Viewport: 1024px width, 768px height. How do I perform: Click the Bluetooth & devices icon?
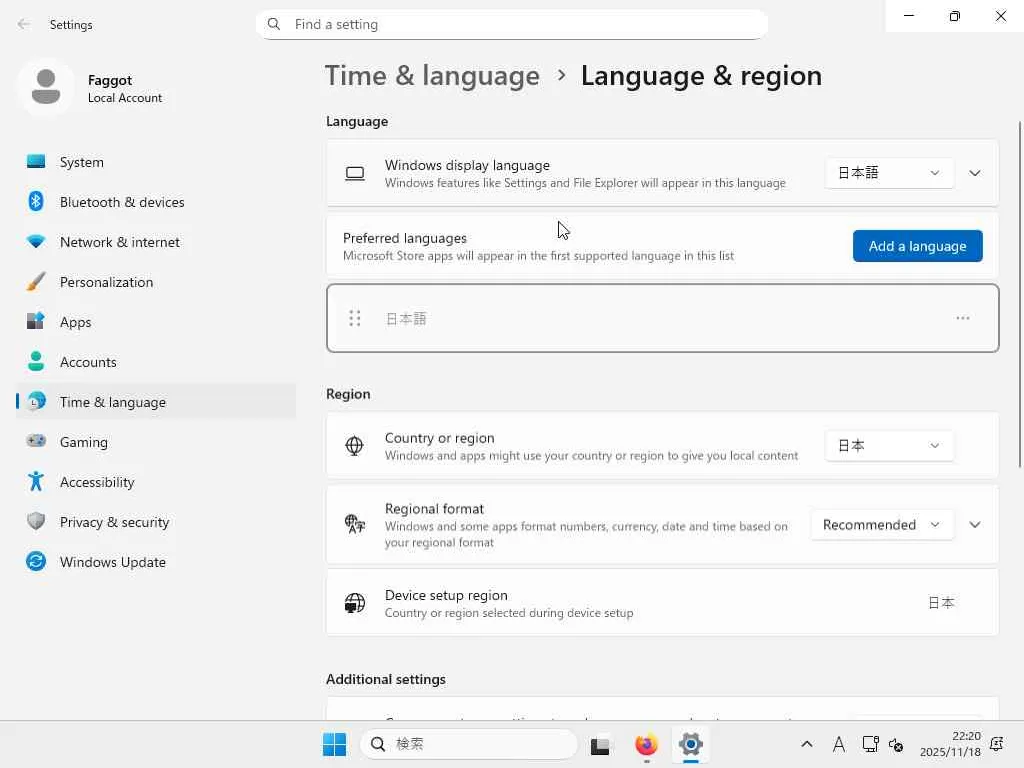(x=36, y=202)
